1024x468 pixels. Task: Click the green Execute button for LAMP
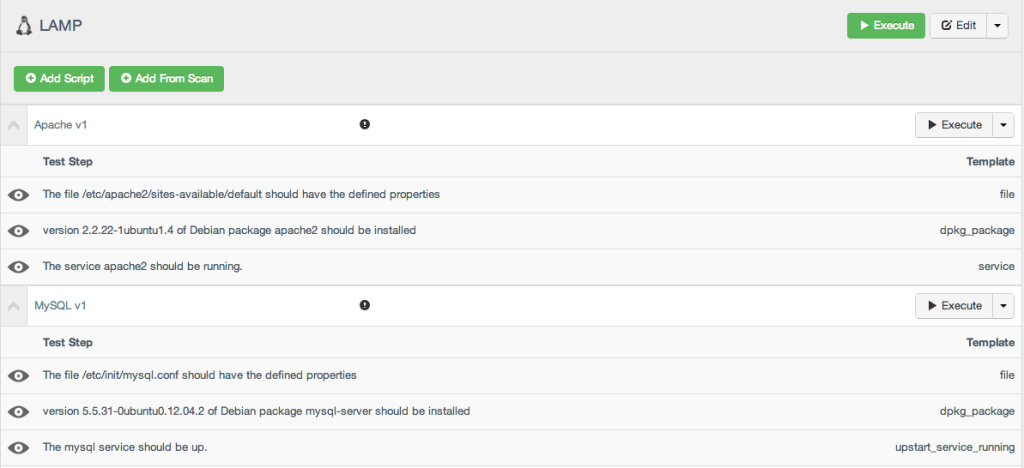886,25
